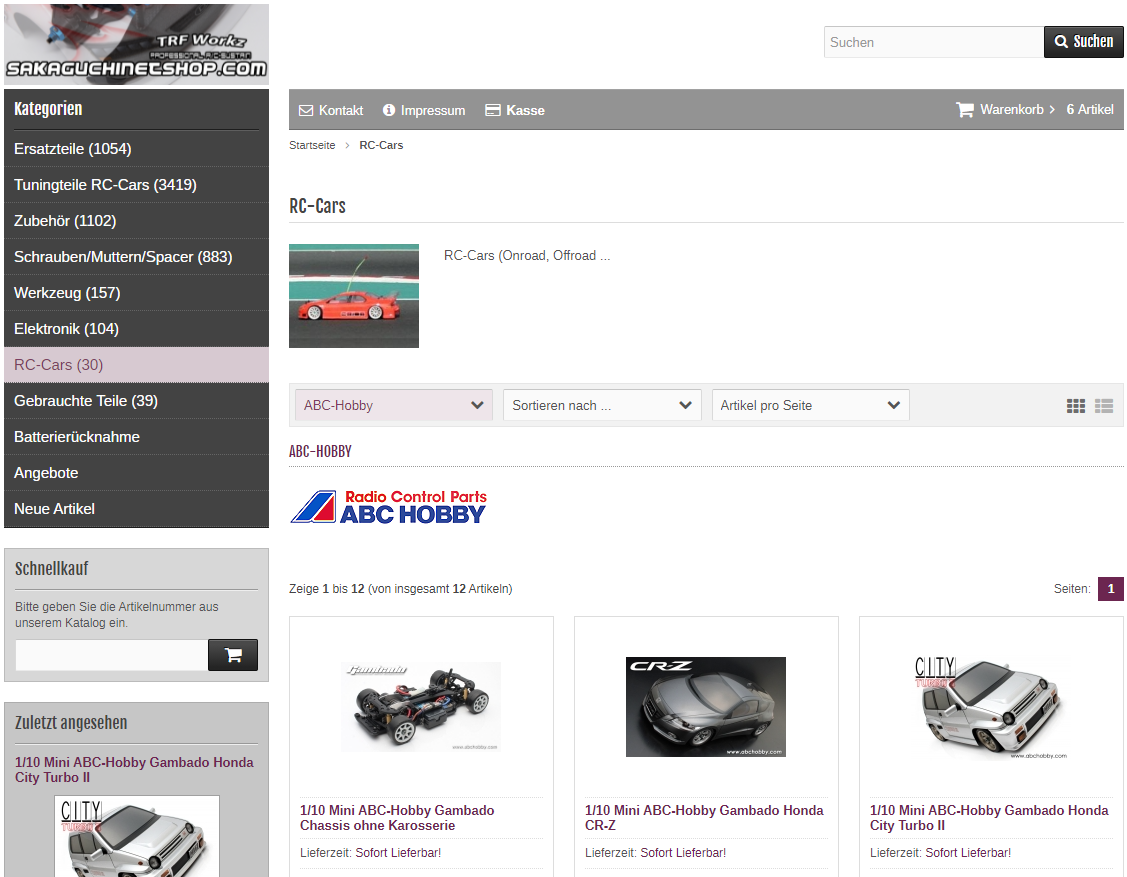Open Gambado Chassis ohne Karosserie title link
This screenshot has height=877, width=1127.
pos(397,818)
